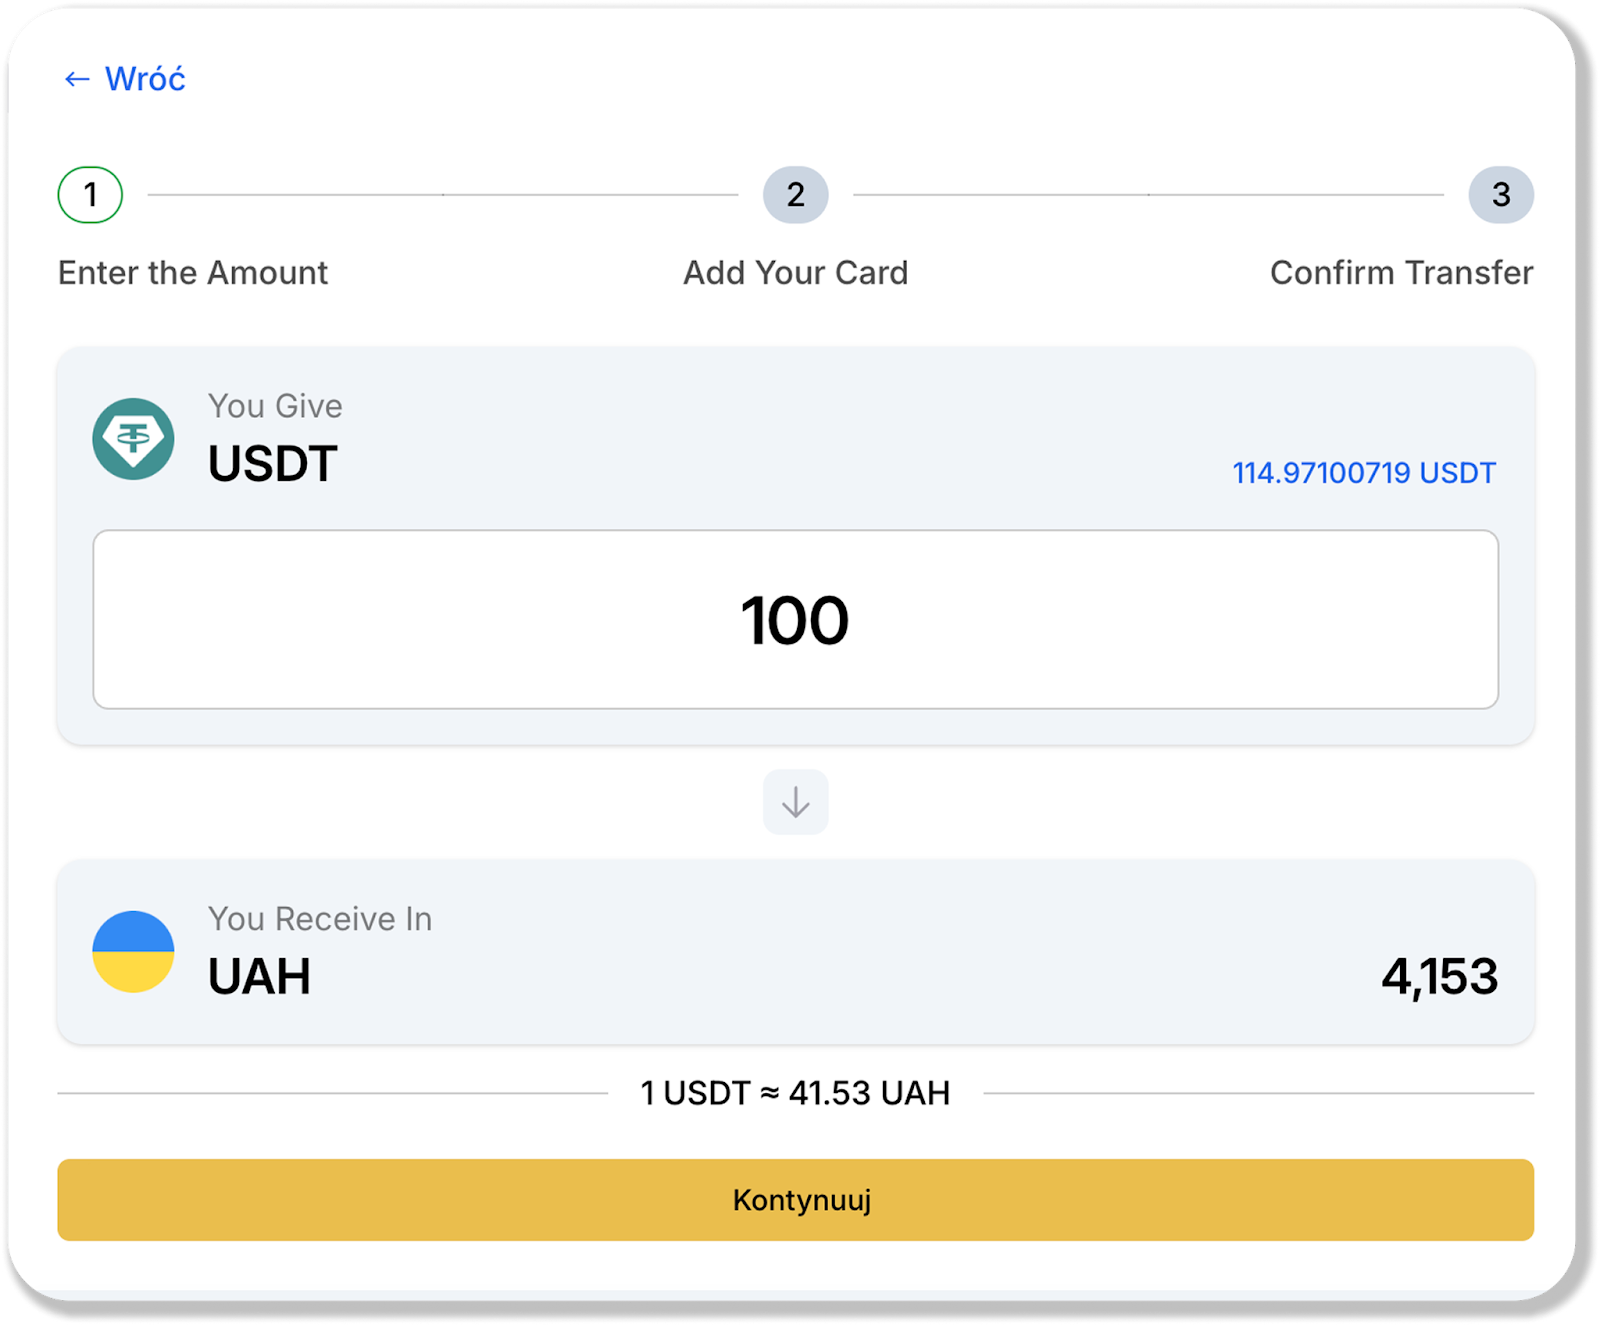Click the back arrow icon
The width and height of the screenshot is (1600, 1325).
coord(77,79)
